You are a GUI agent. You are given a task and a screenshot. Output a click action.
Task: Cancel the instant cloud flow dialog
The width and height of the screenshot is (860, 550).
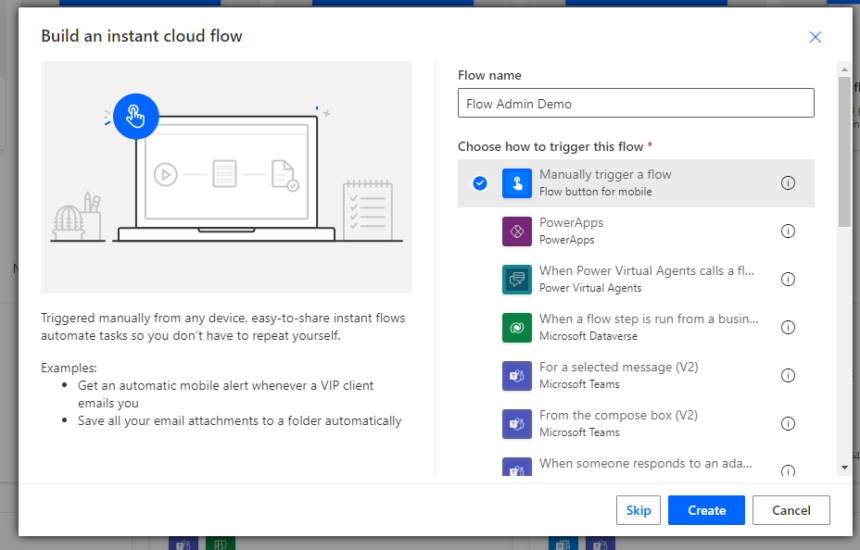pos(791,510)
